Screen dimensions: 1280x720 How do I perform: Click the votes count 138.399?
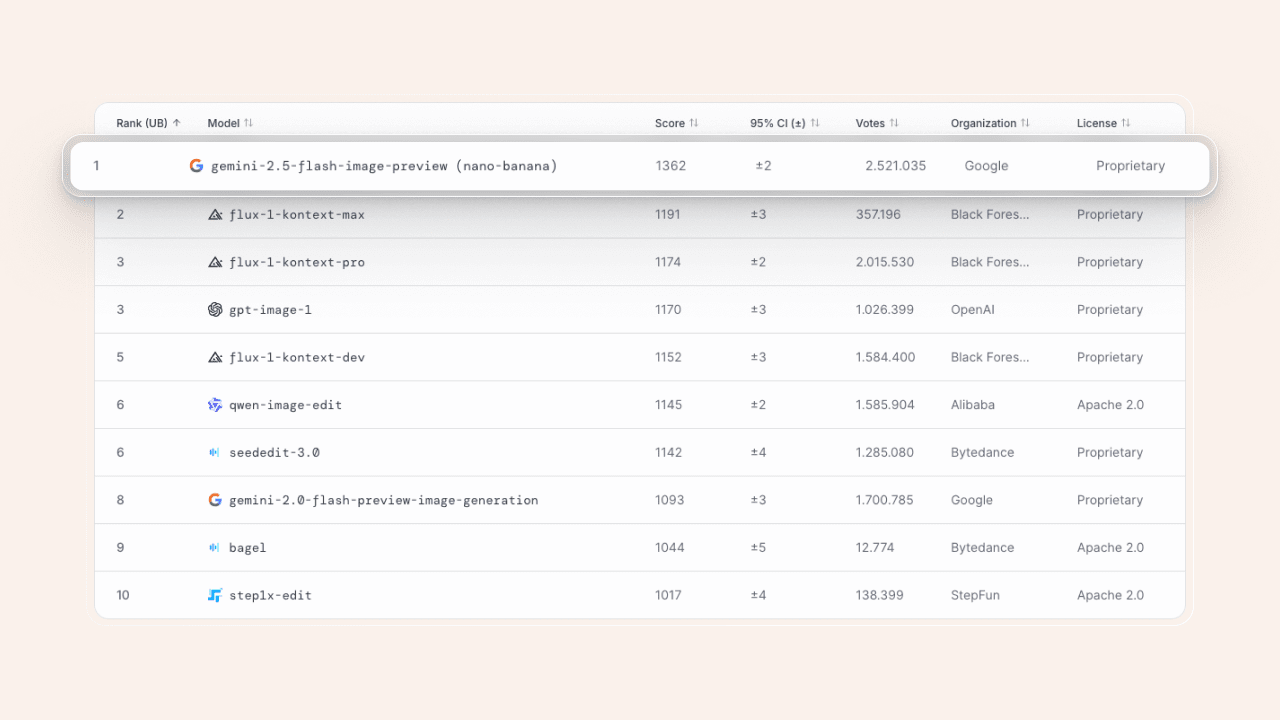(880, 595)
